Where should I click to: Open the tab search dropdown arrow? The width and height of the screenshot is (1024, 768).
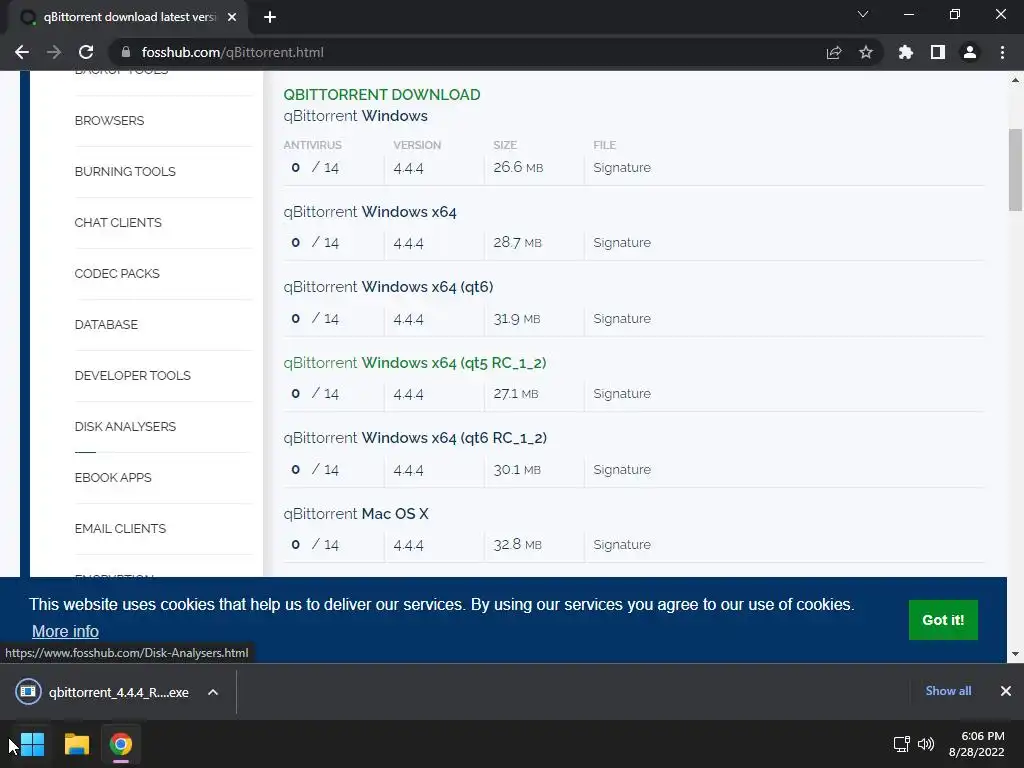(863, 14)
